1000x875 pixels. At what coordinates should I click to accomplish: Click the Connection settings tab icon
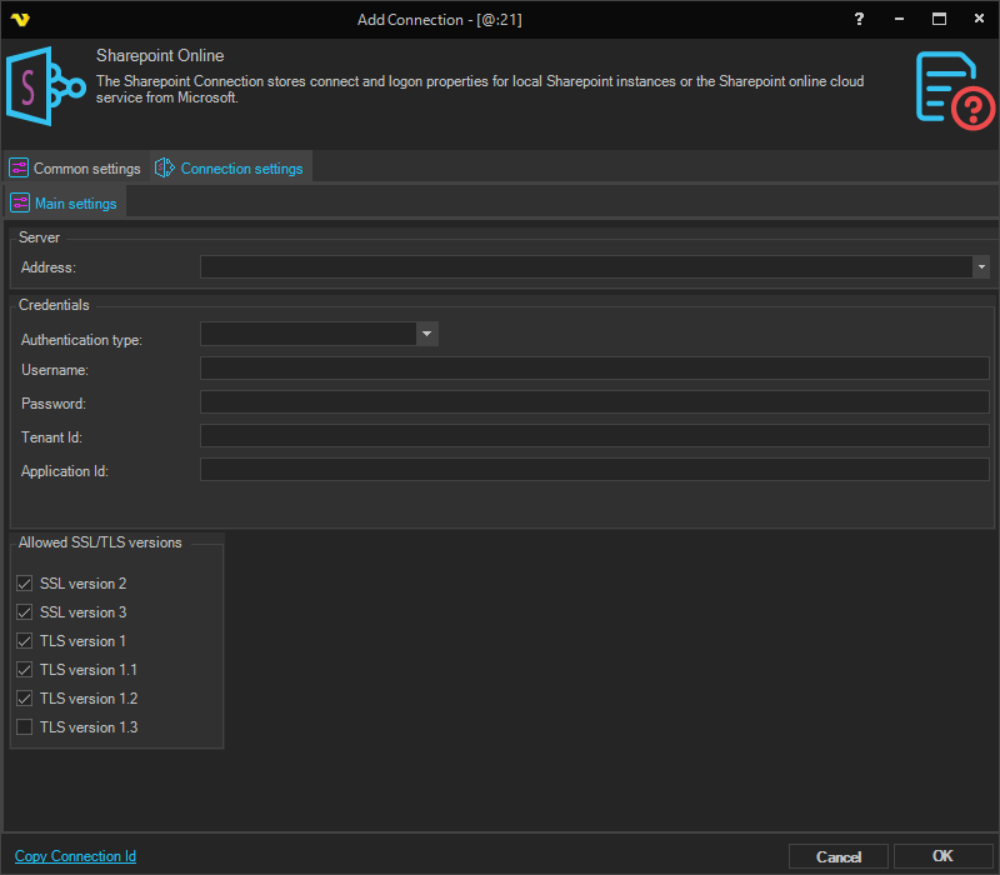tap(165, 168)
